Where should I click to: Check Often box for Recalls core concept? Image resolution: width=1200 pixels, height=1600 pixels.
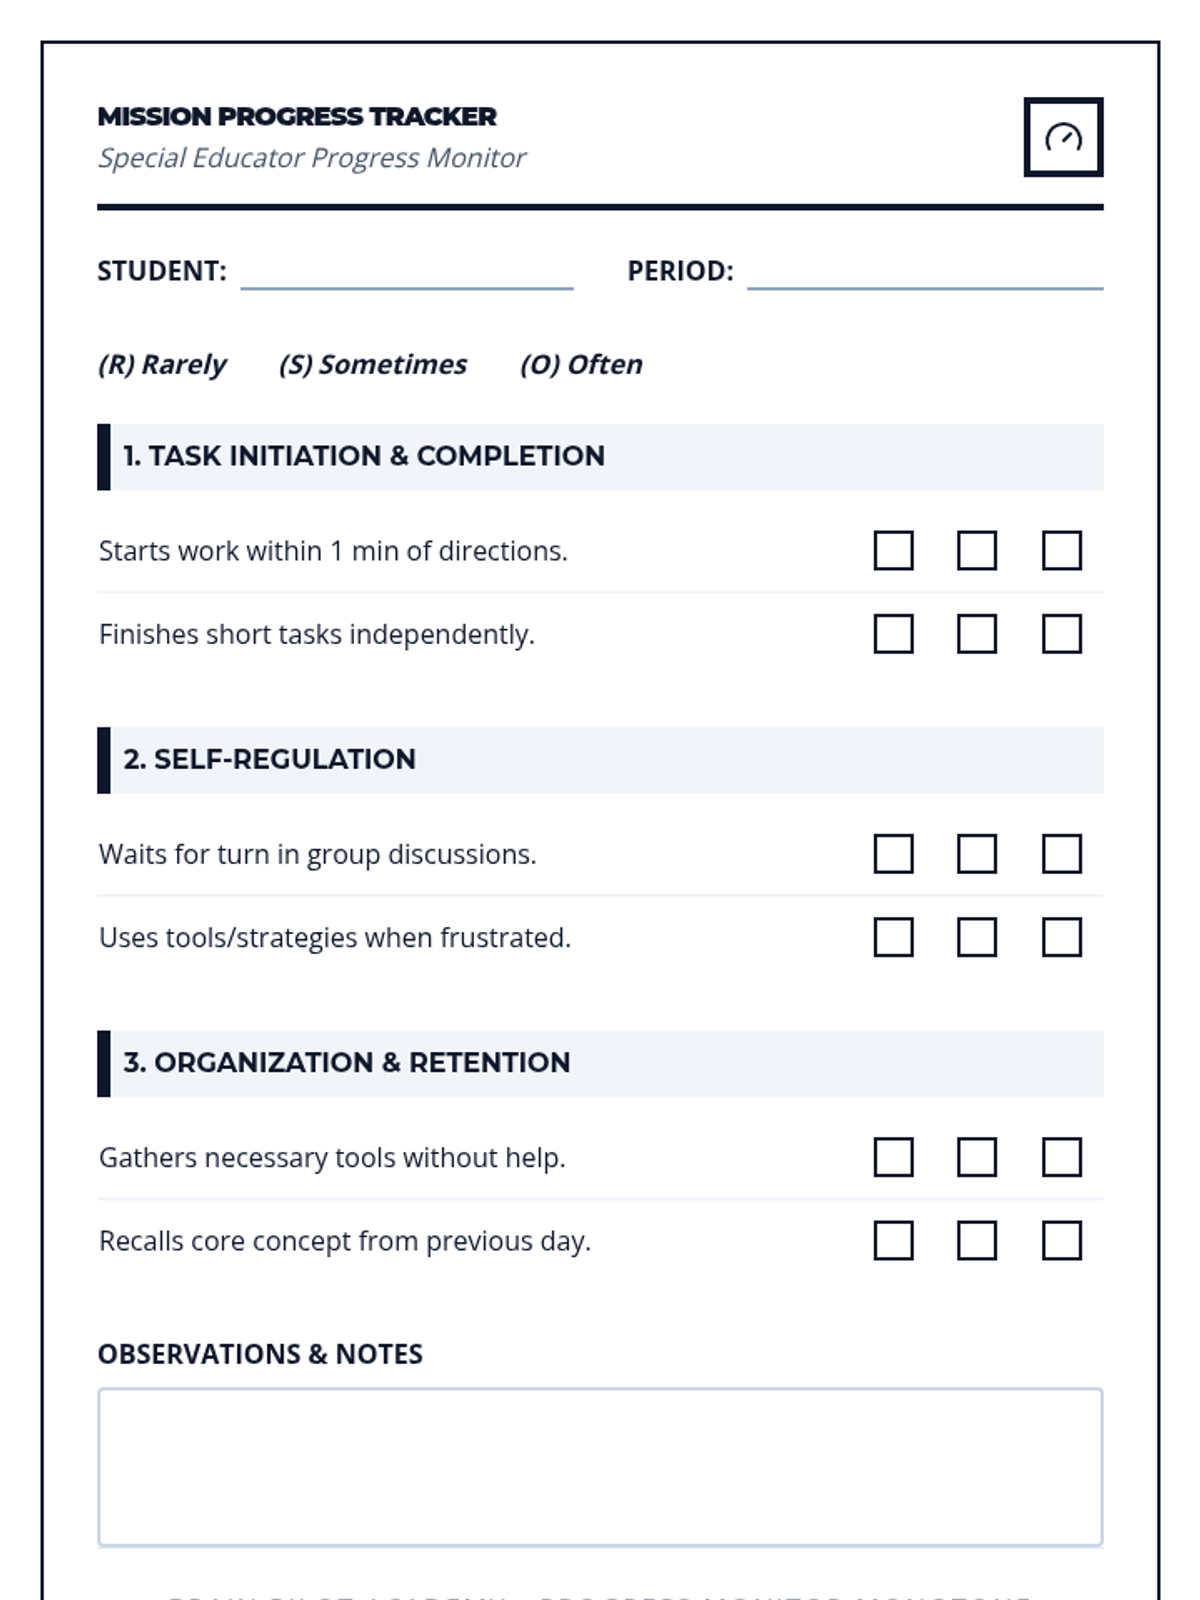point(1061,1241)
